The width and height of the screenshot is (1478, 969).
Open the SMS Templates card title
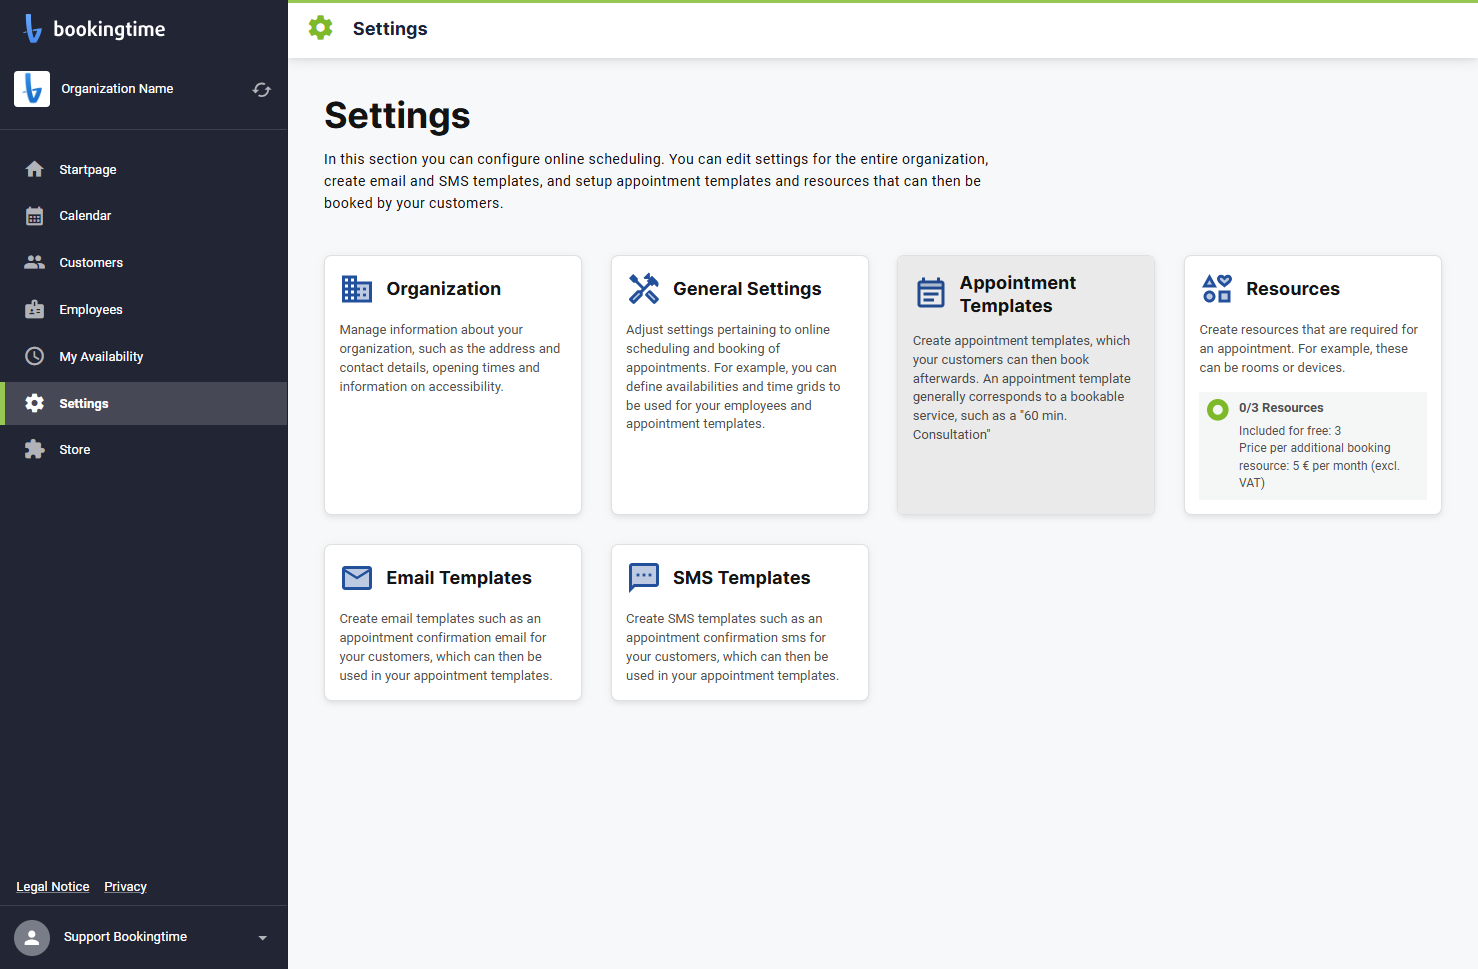(742, 578)
